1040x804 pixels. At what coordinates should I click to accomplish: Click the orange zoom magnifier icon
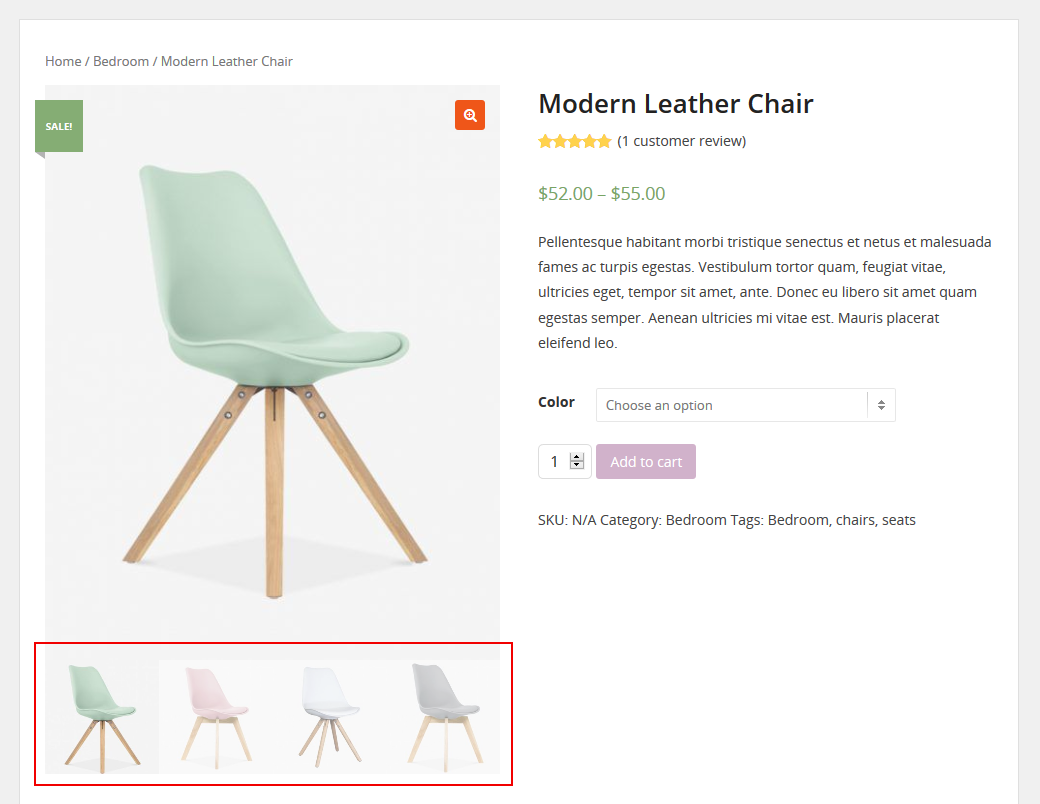[470, 115]
